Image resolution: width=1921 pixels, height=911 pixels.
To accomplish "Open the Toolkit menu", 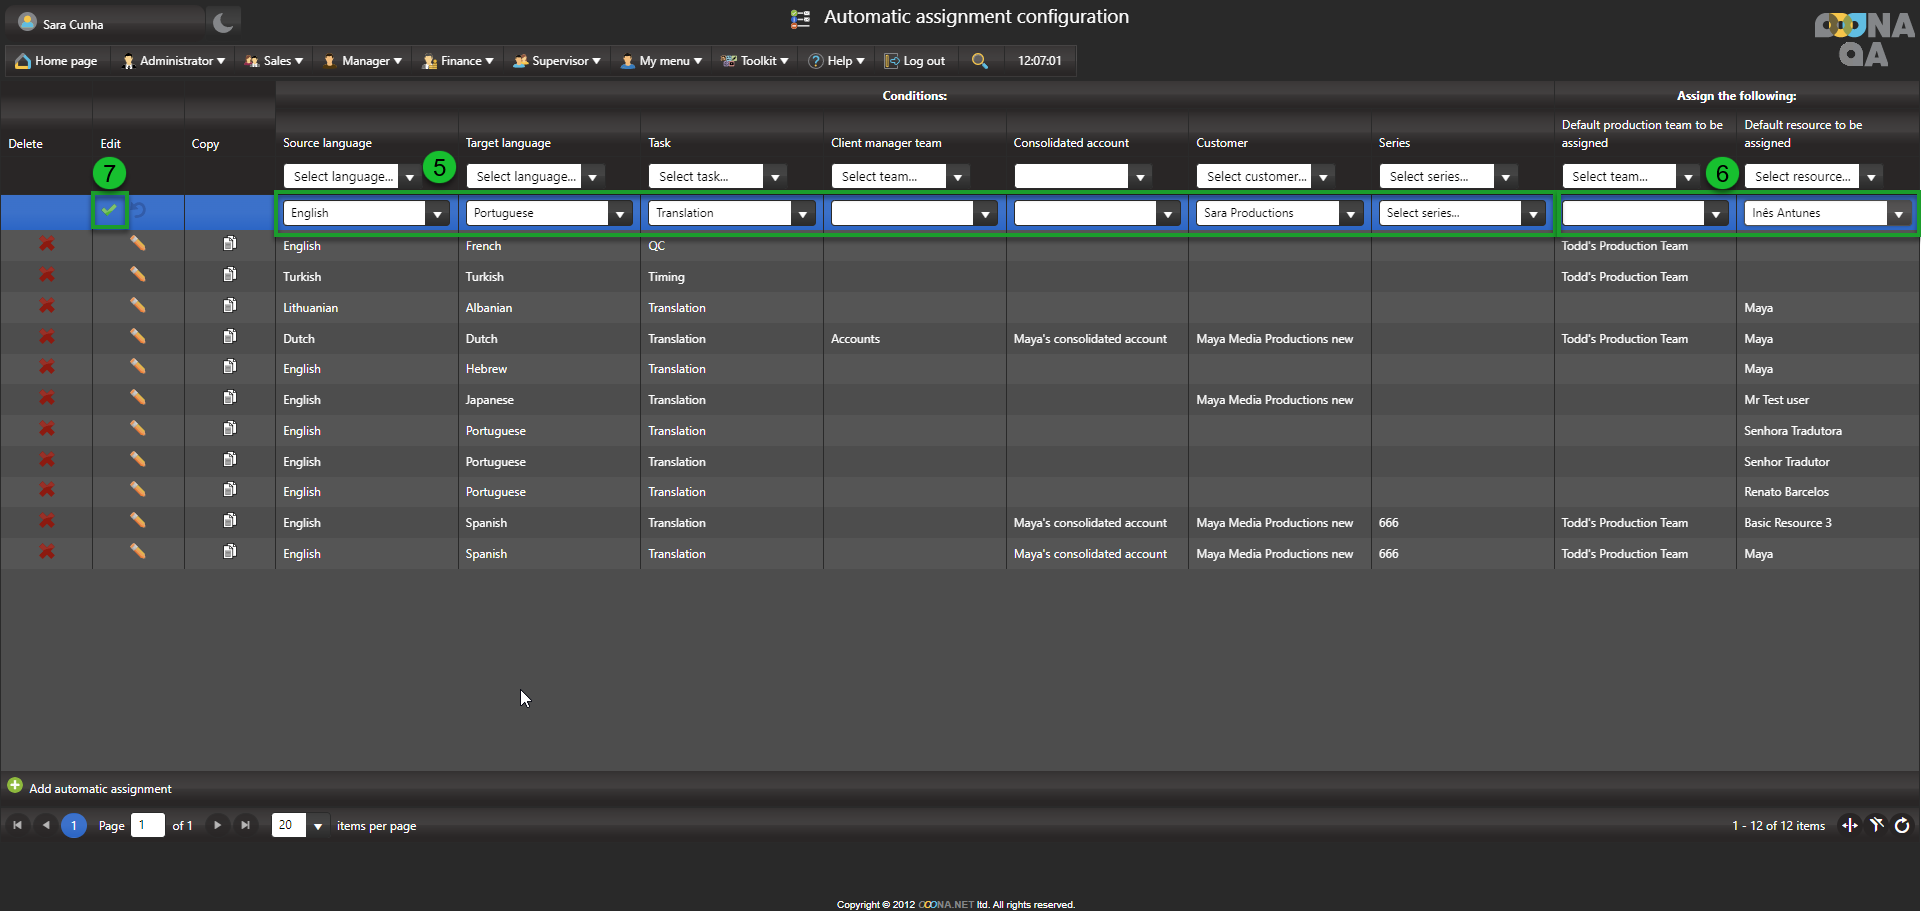I will point(756,61).
